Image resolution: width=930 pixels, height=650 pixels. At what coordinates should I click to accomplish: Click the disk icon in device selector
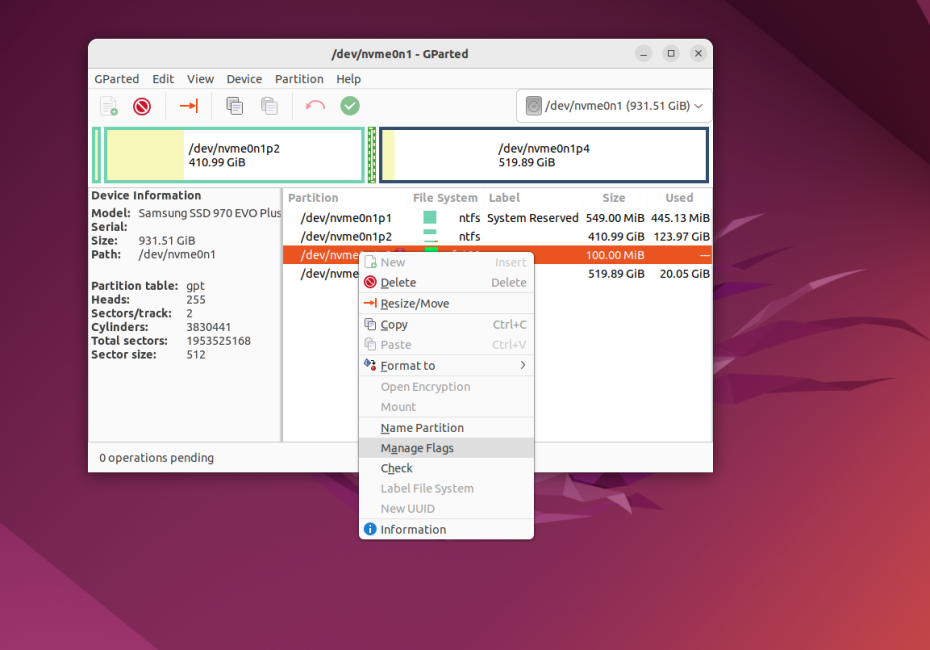tap(534, 106)
